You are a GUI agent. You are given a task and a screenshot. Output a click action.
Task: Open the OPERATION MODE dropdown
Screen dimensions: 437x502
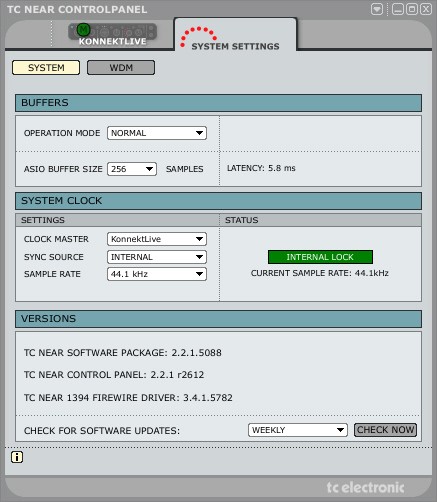click(x=157, y=133)
